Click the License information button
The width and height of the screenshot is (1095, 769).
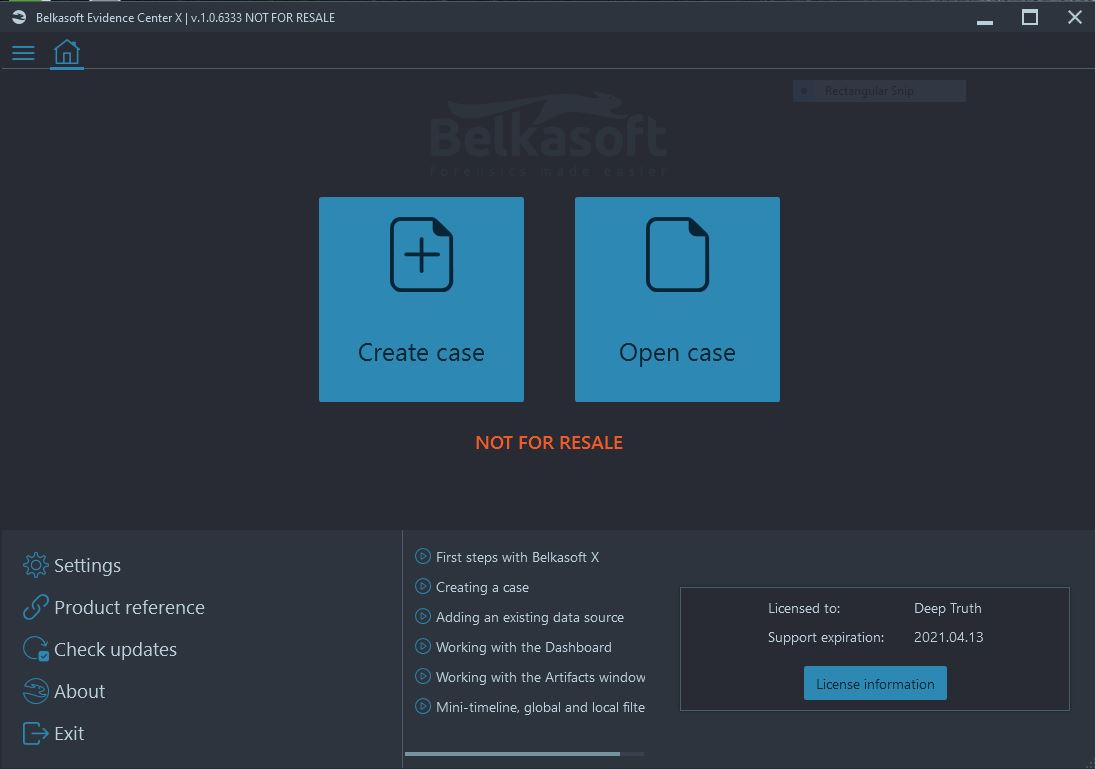point(875,683)
